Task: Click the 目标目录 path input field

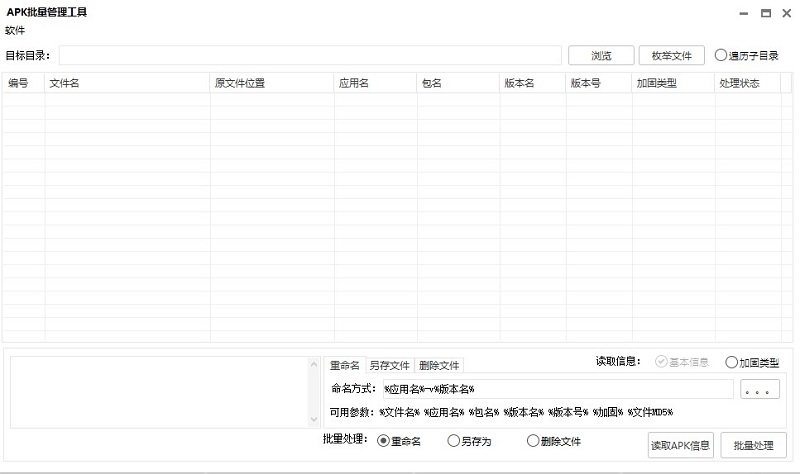Action: point(310,56)
